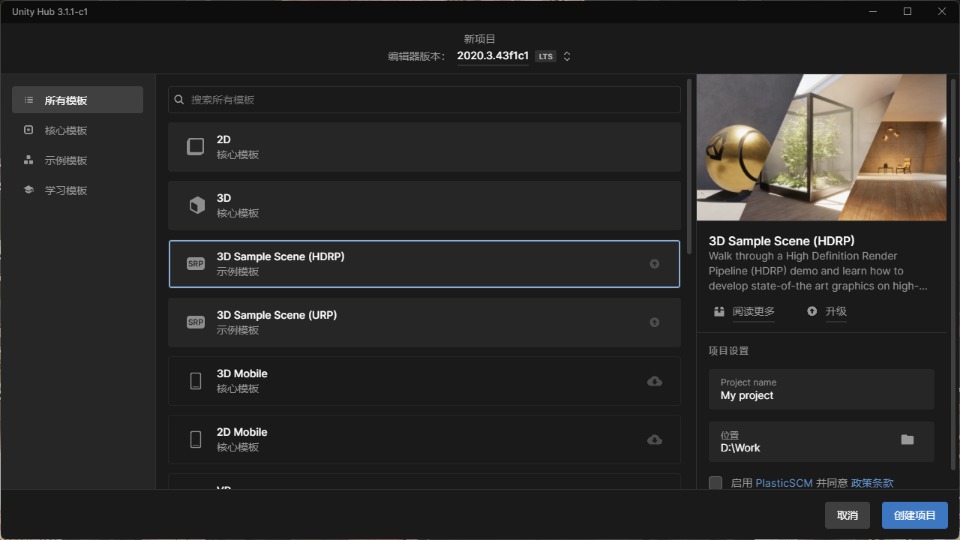The image size is (960, 540).
Task: Click the search magnifier icon in templates
Action: point(180,100)
